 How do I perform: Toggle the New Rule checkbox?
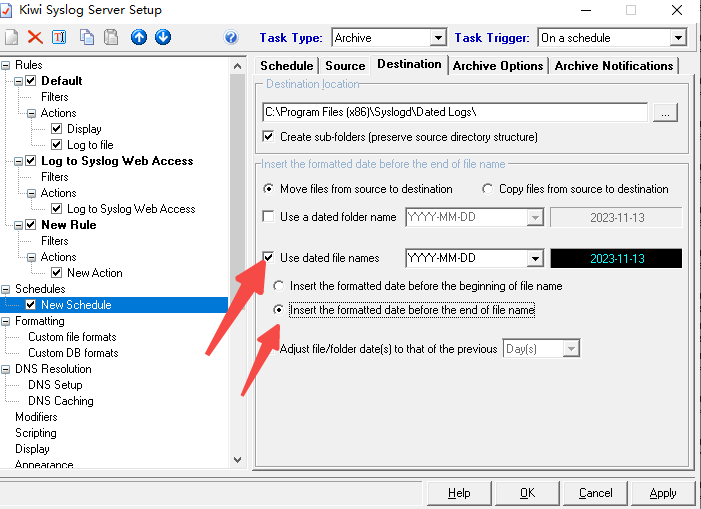[x=30, y=225]
